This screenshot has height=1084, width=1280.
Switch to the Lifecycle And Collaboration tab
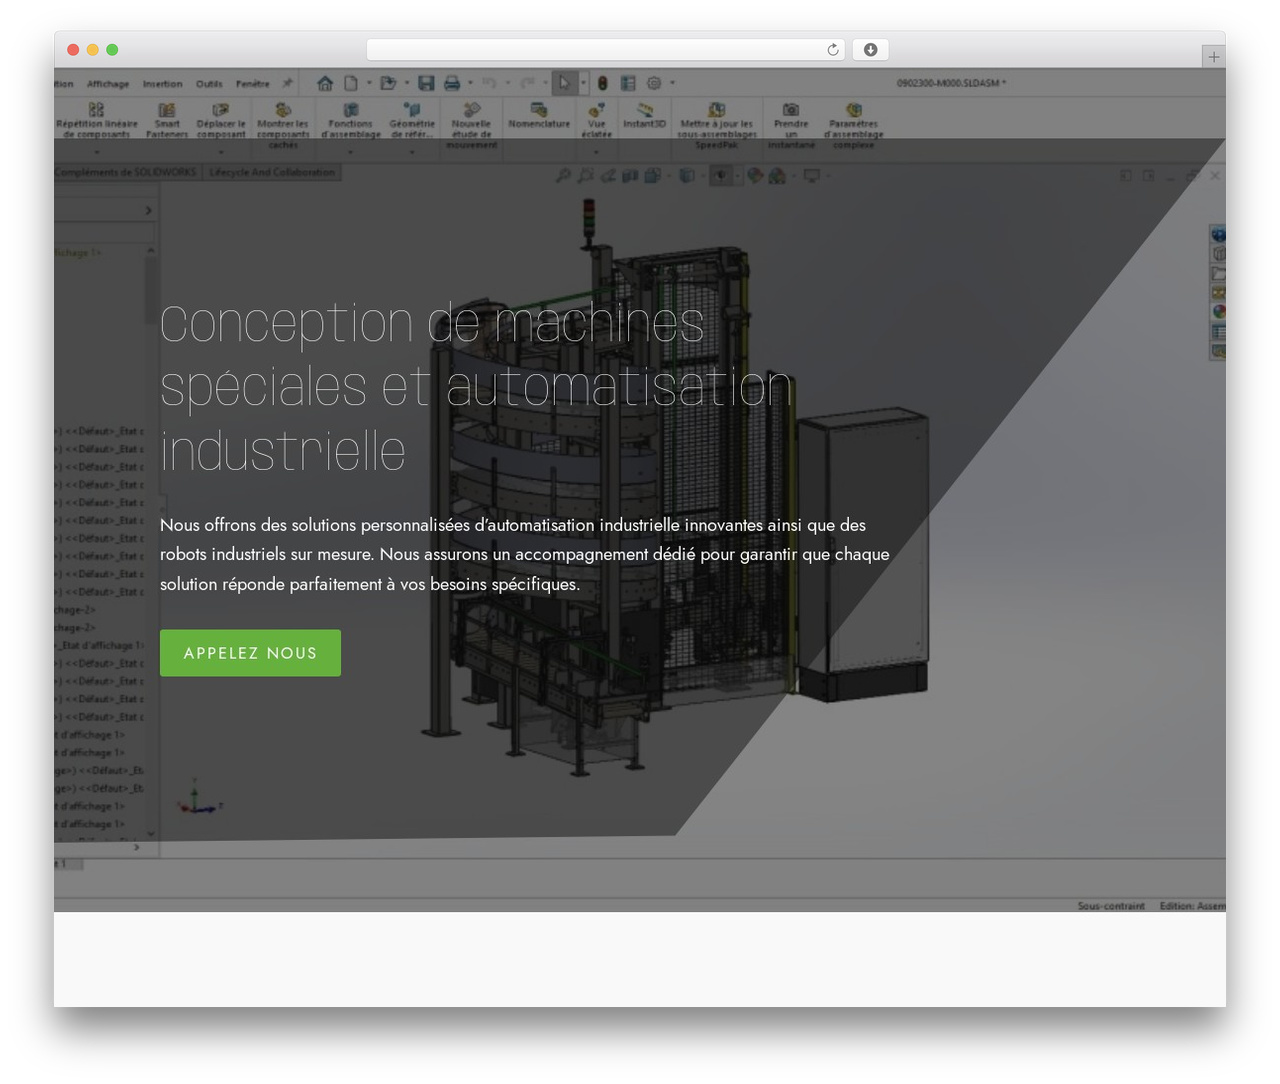[272, 173]
